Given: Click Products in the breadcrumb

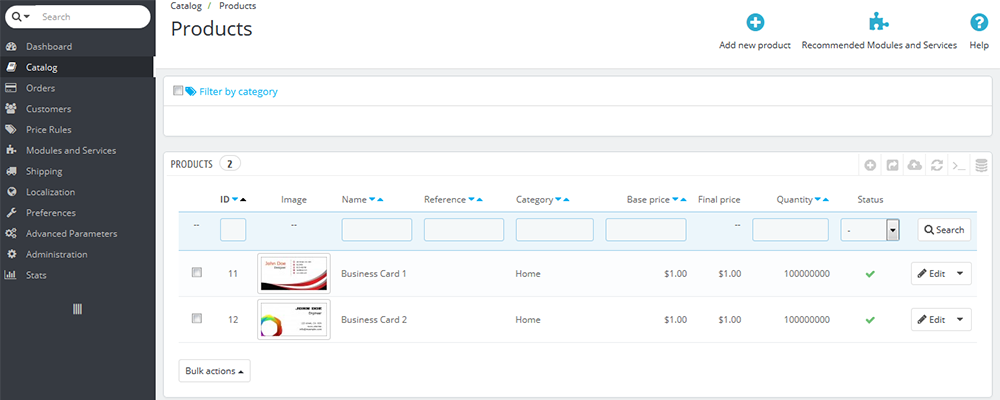Looking at the screenshot, I should point(237,6).
